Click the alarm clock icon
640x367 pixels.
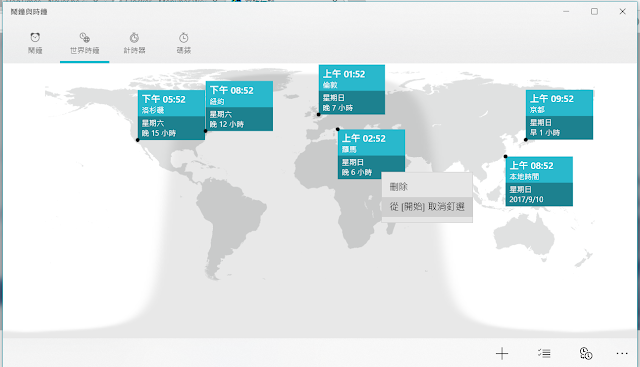(35, 38)
